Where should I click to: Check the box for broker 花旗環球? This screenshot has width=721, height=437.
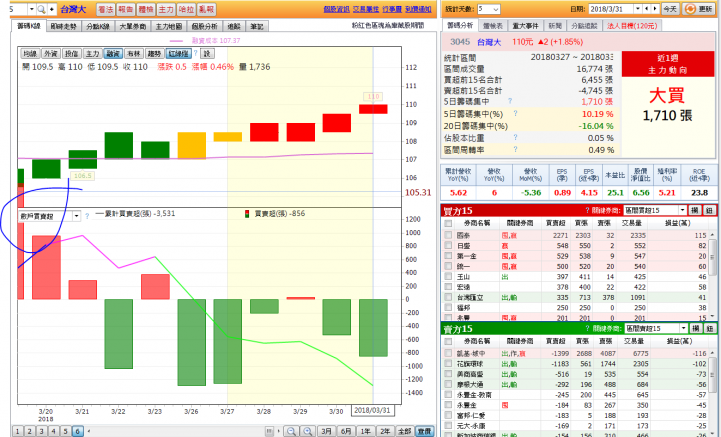point(448,363)
